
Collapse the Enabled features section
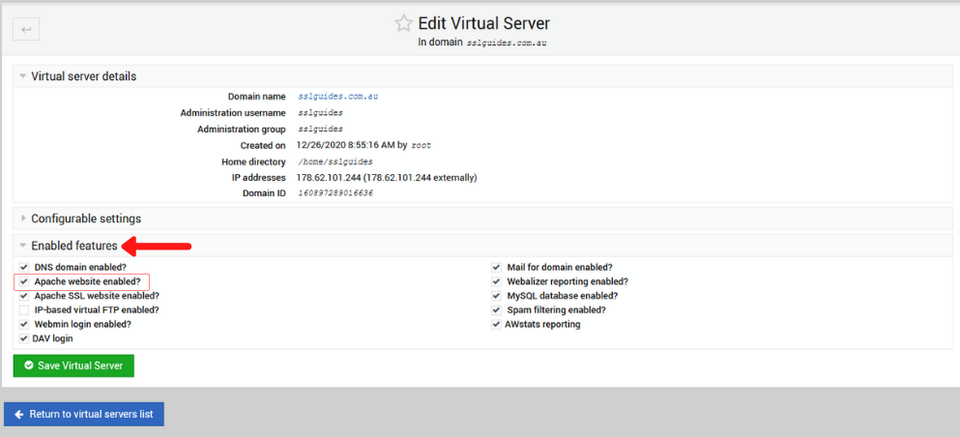[x=74, y=245]
